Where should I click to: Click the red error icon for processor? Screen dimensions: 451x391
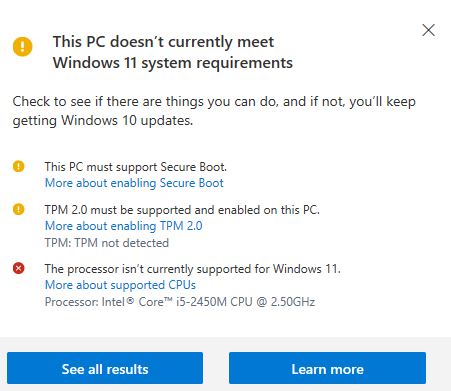(19, 268)
